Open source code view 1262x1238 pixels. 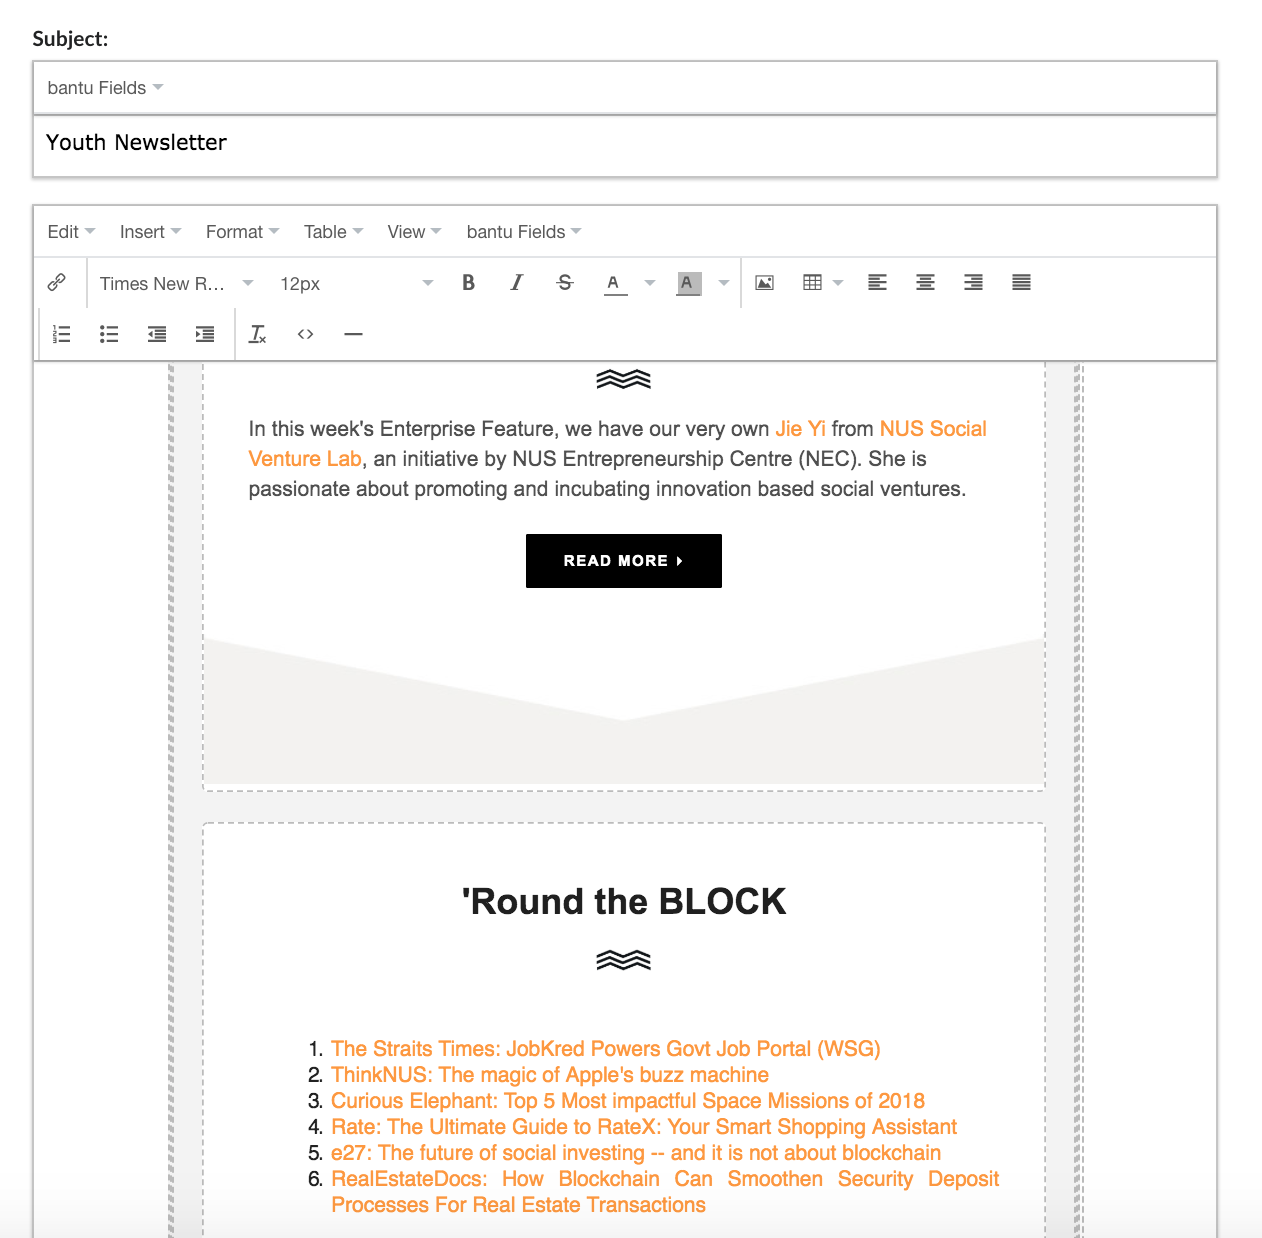coord(306,334)
